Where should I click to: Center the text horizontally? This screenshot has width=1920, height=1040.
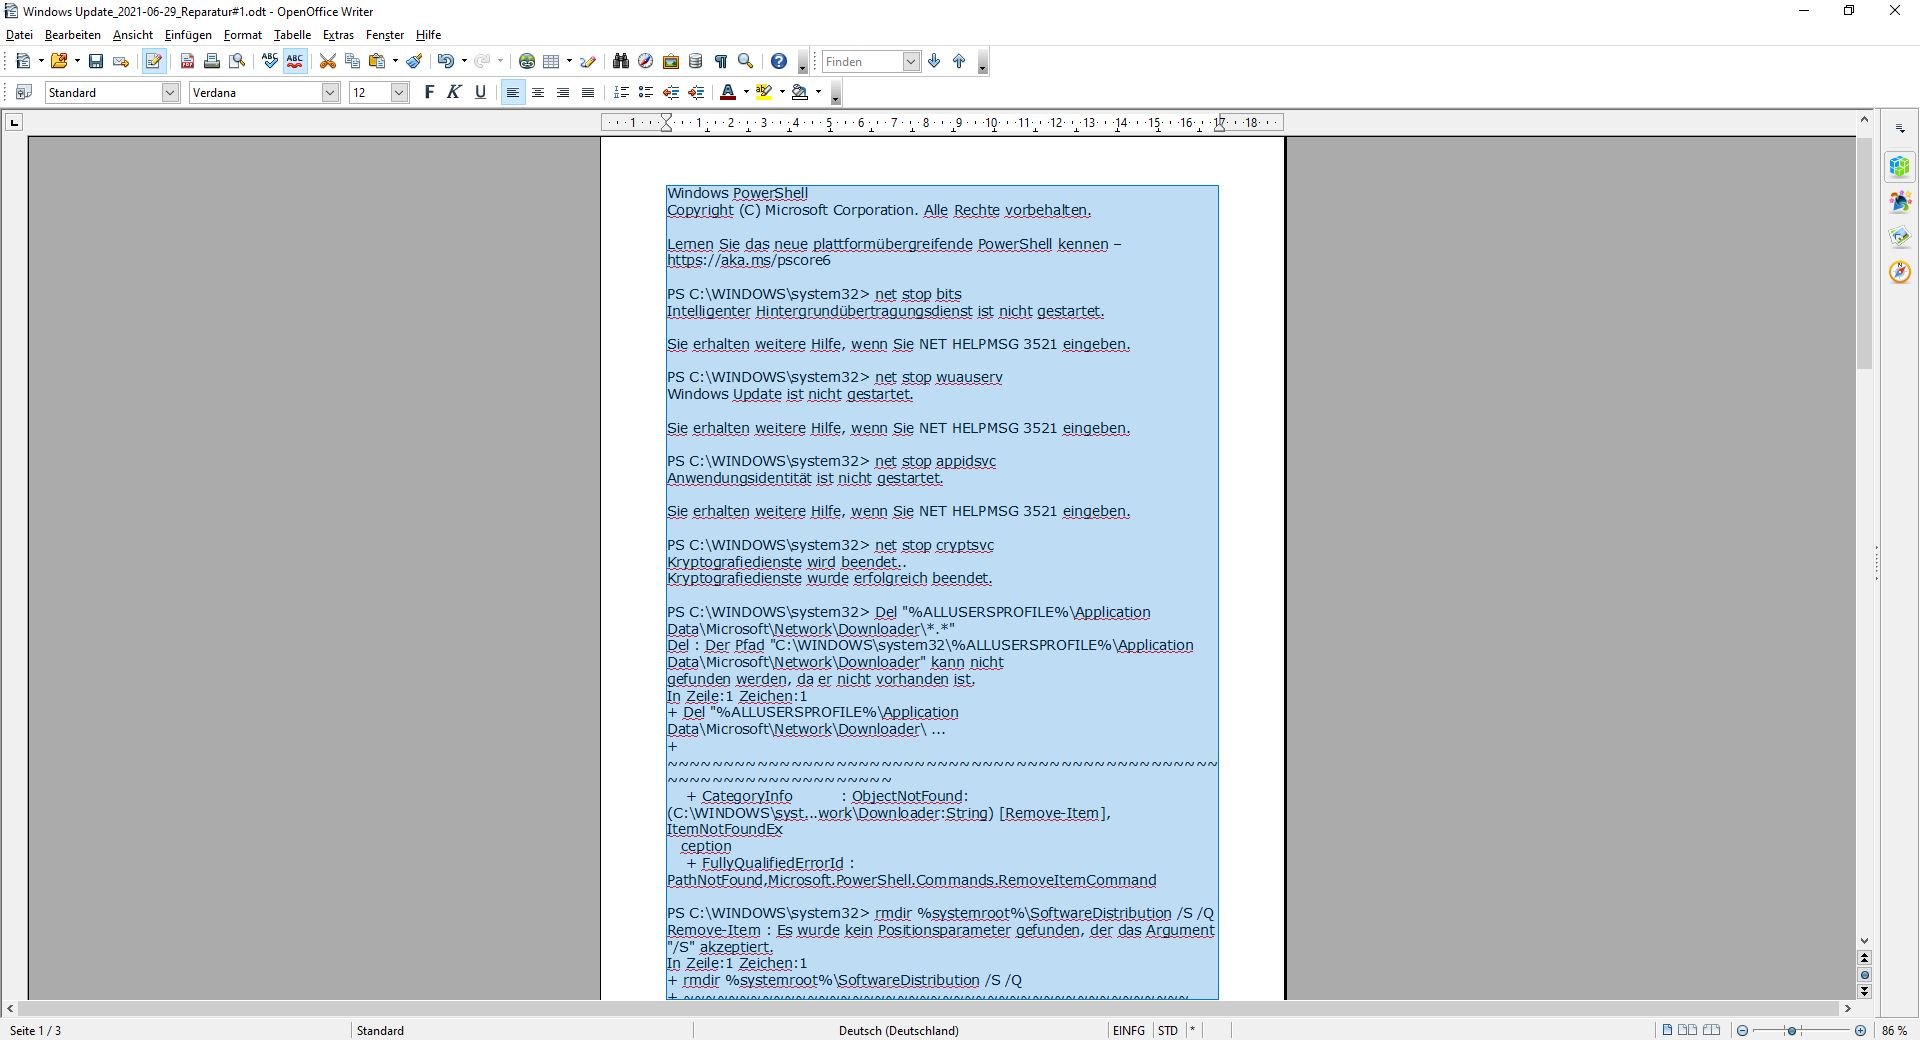[538, 93]
